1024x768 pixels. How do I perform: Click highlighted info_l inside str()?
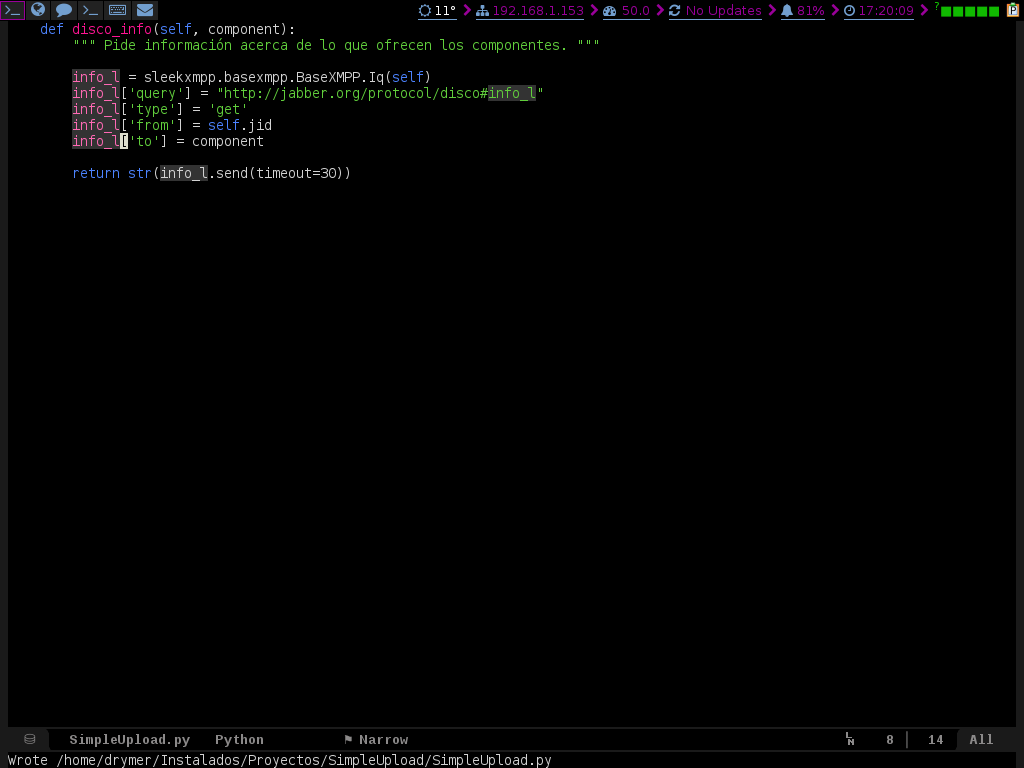pos(184,173)
